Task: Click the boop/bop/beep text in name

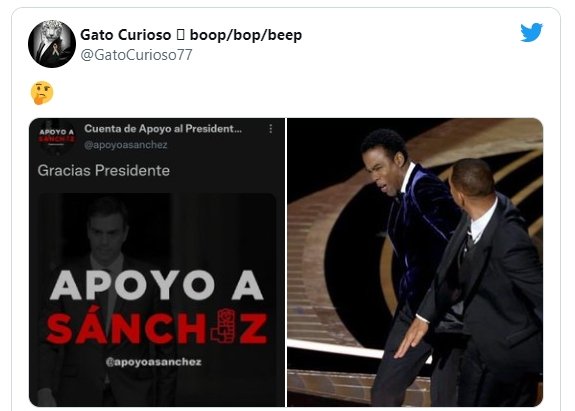Action: click(246, 35)
